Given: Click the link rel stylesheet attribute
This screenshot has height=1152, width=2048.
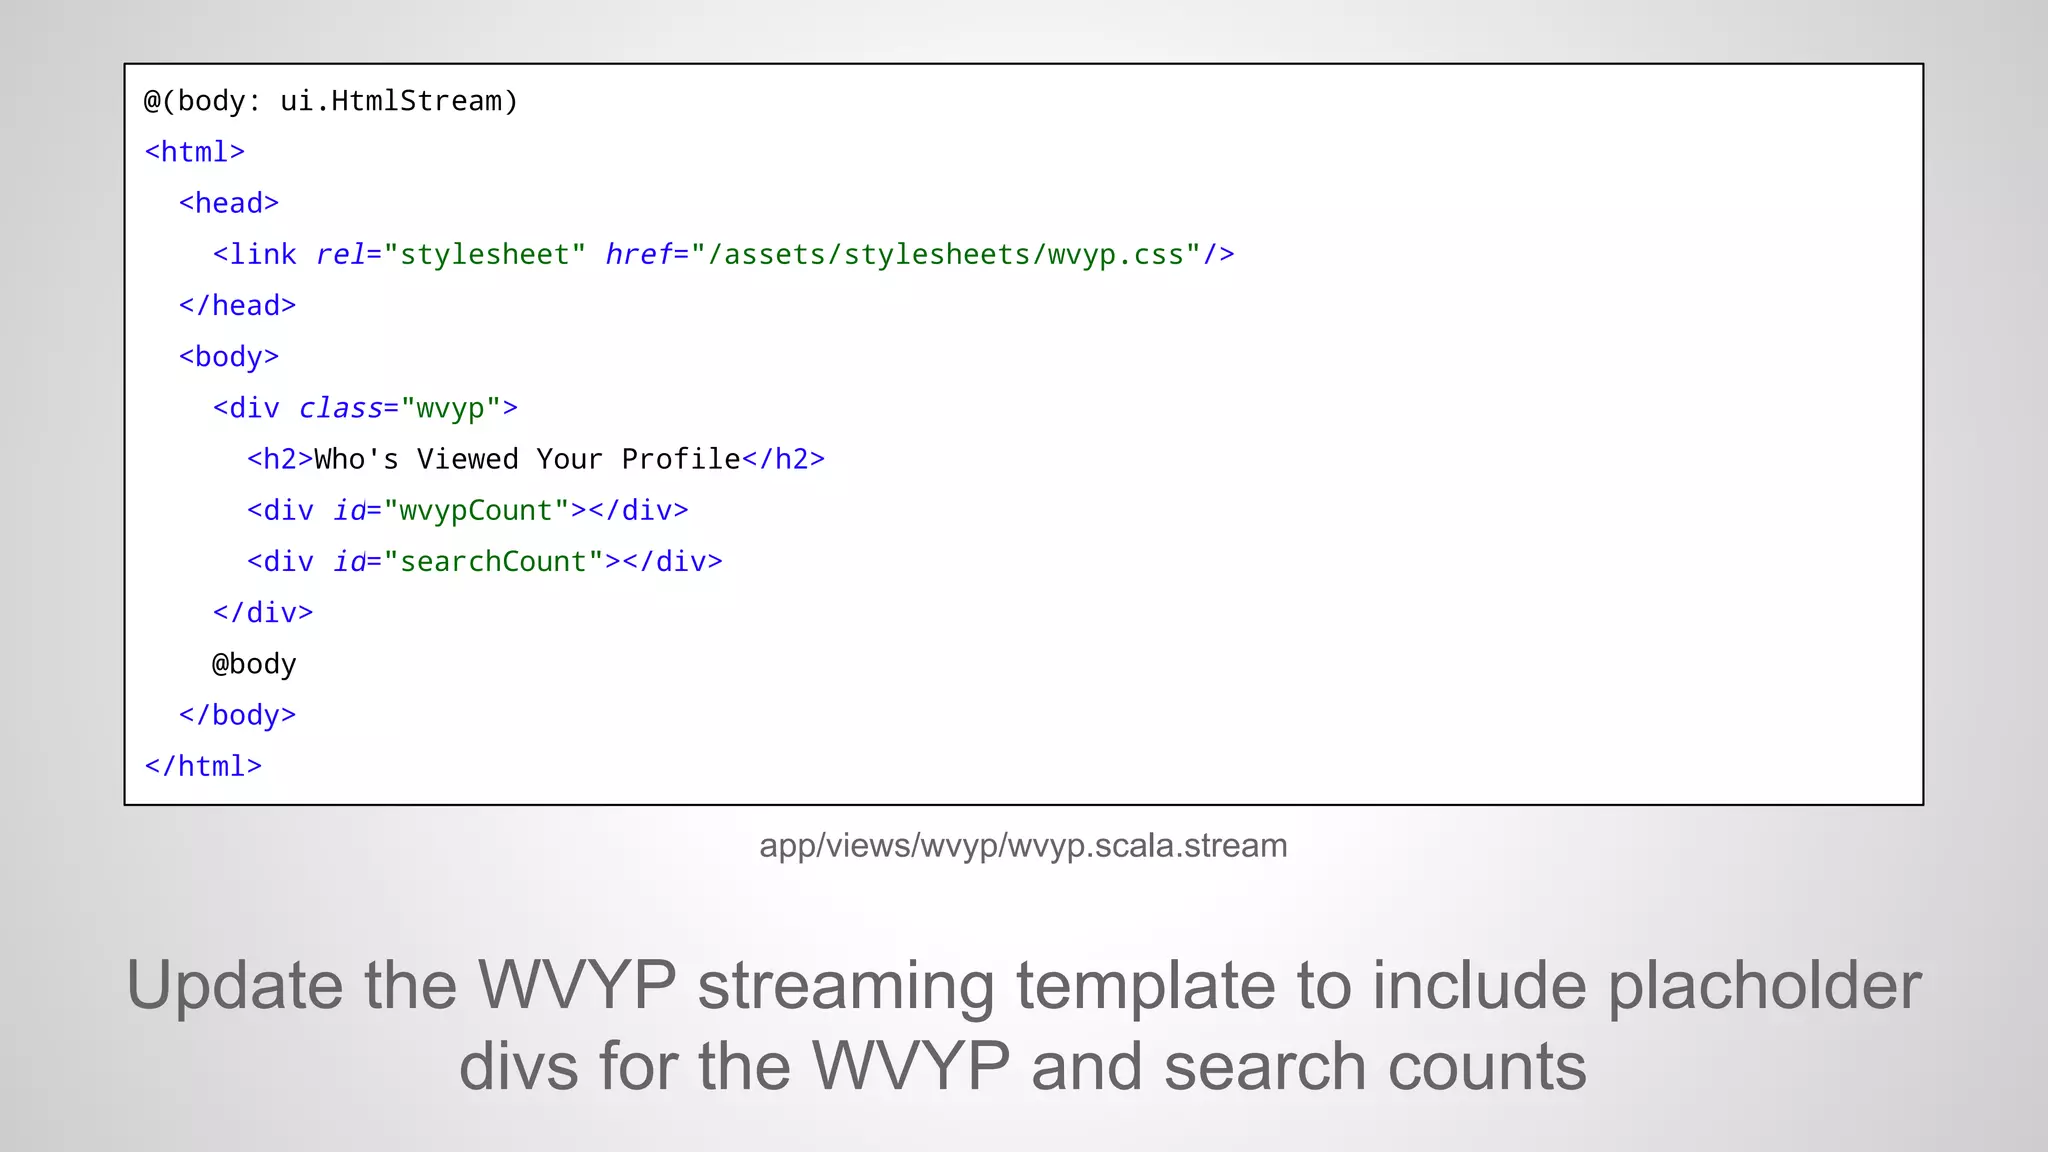Looking at the screenshot, I should pyautogui.click(x=341, y=254).
